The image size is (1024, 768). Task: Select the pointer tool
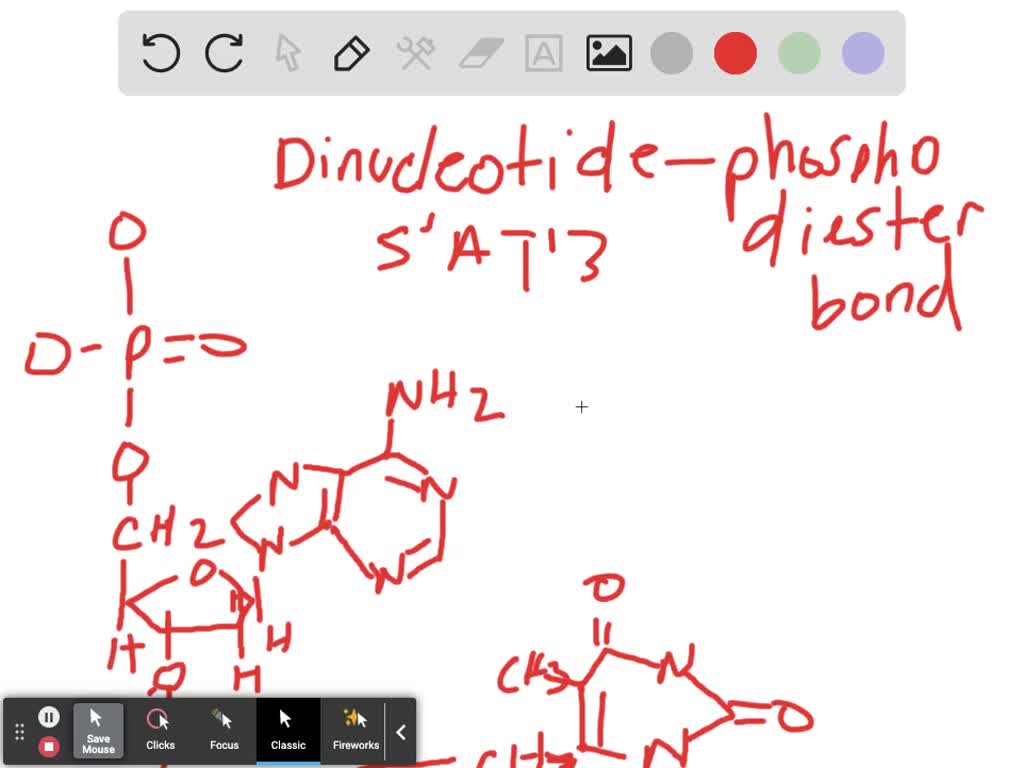point(288,53)
